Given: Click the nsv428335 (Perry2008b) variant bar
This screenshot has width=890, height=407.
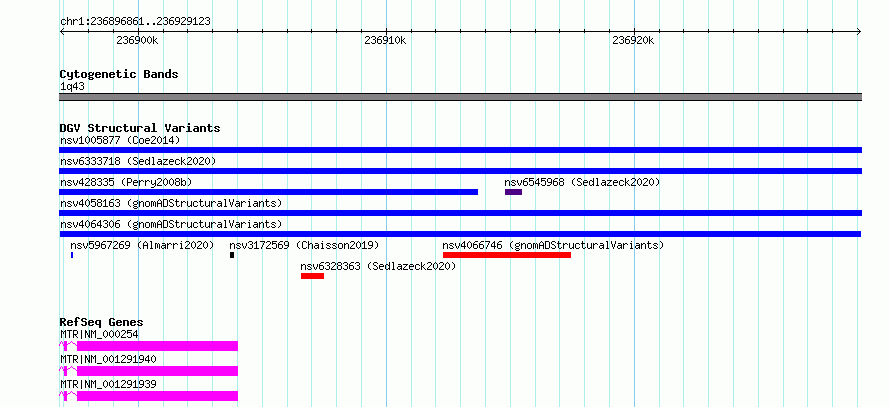Looking at the screenshot, I should (268, 192).
